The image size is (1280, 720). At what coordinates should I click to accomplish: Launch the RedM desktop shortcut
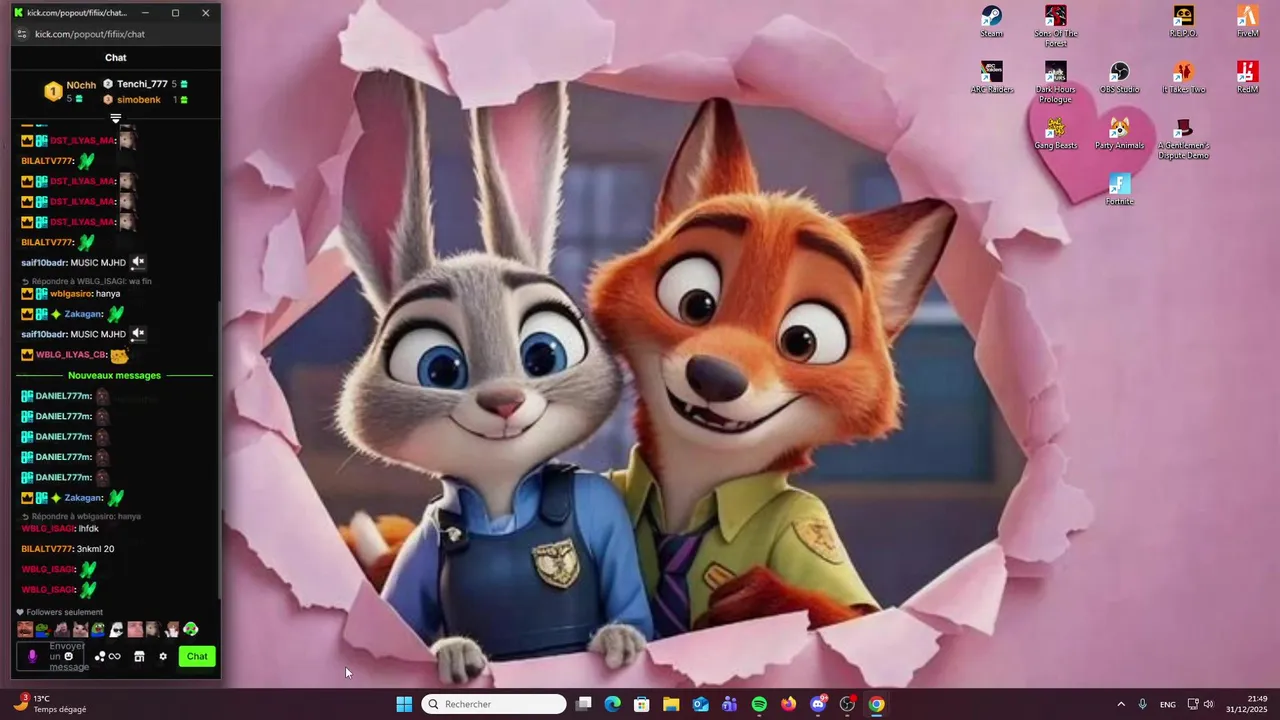[x=1247, y=77]
